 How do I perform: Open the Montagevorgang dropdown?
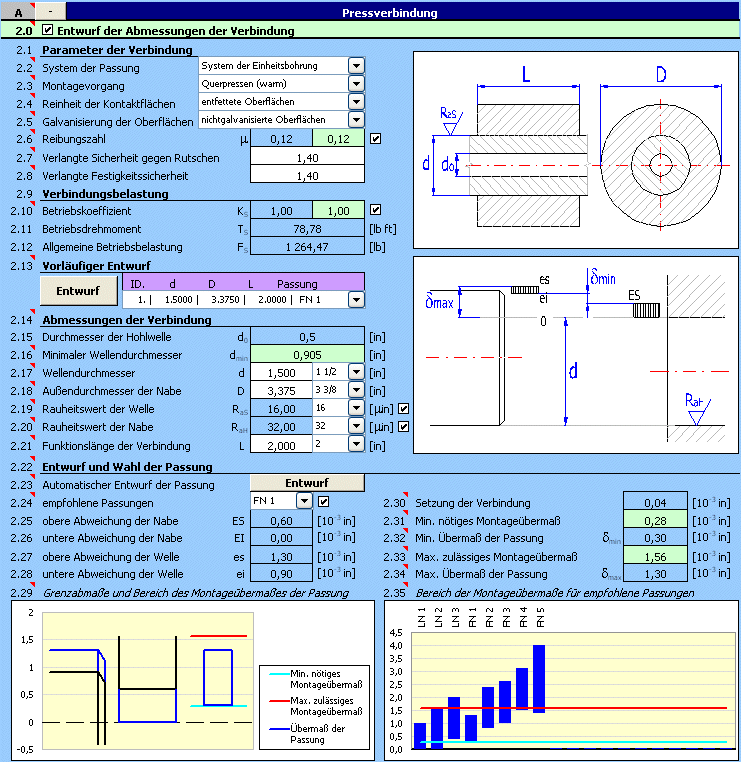356,84
